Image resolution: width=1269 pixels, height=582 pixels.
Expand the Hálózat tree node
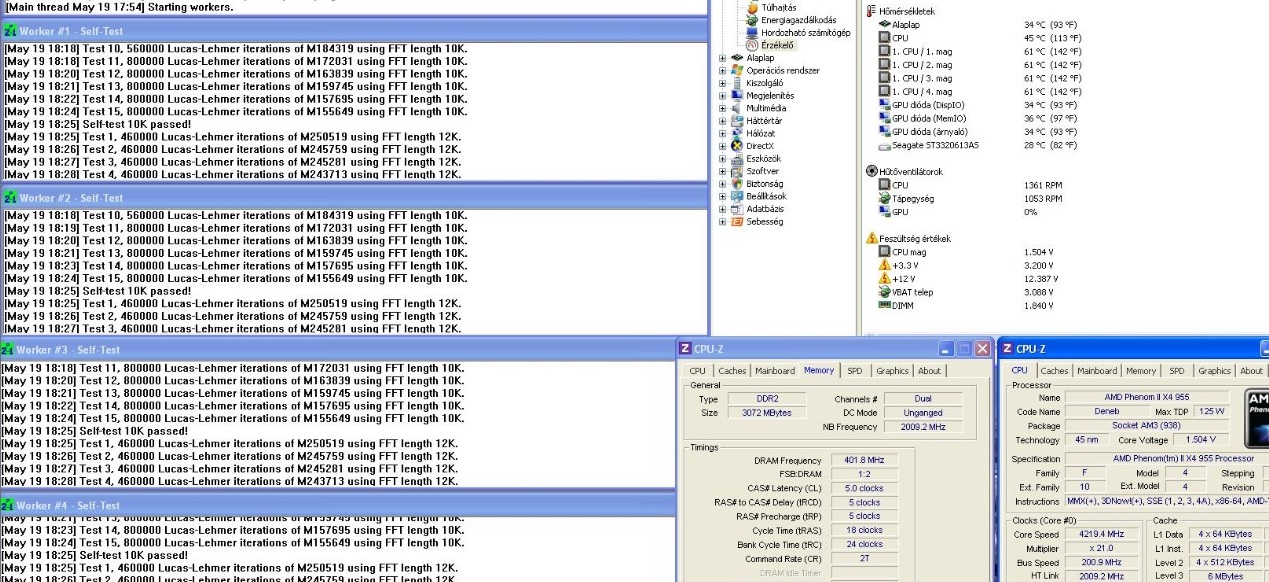coord(722,133)
